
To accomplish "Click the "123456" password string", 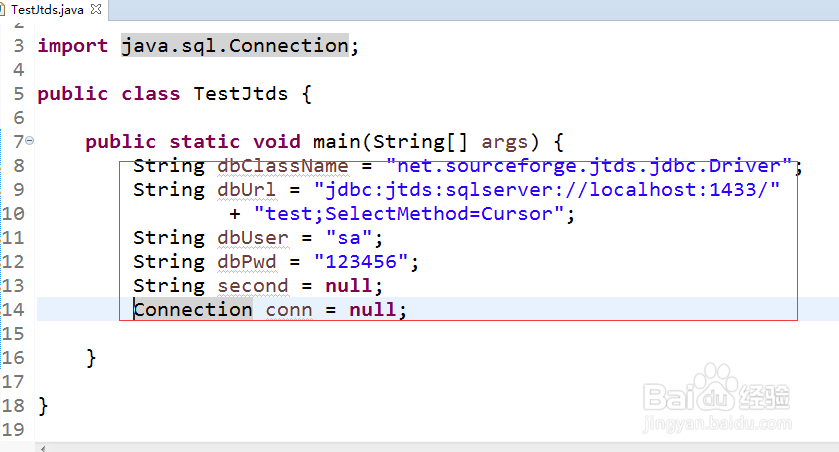I will tap(362, 262).
